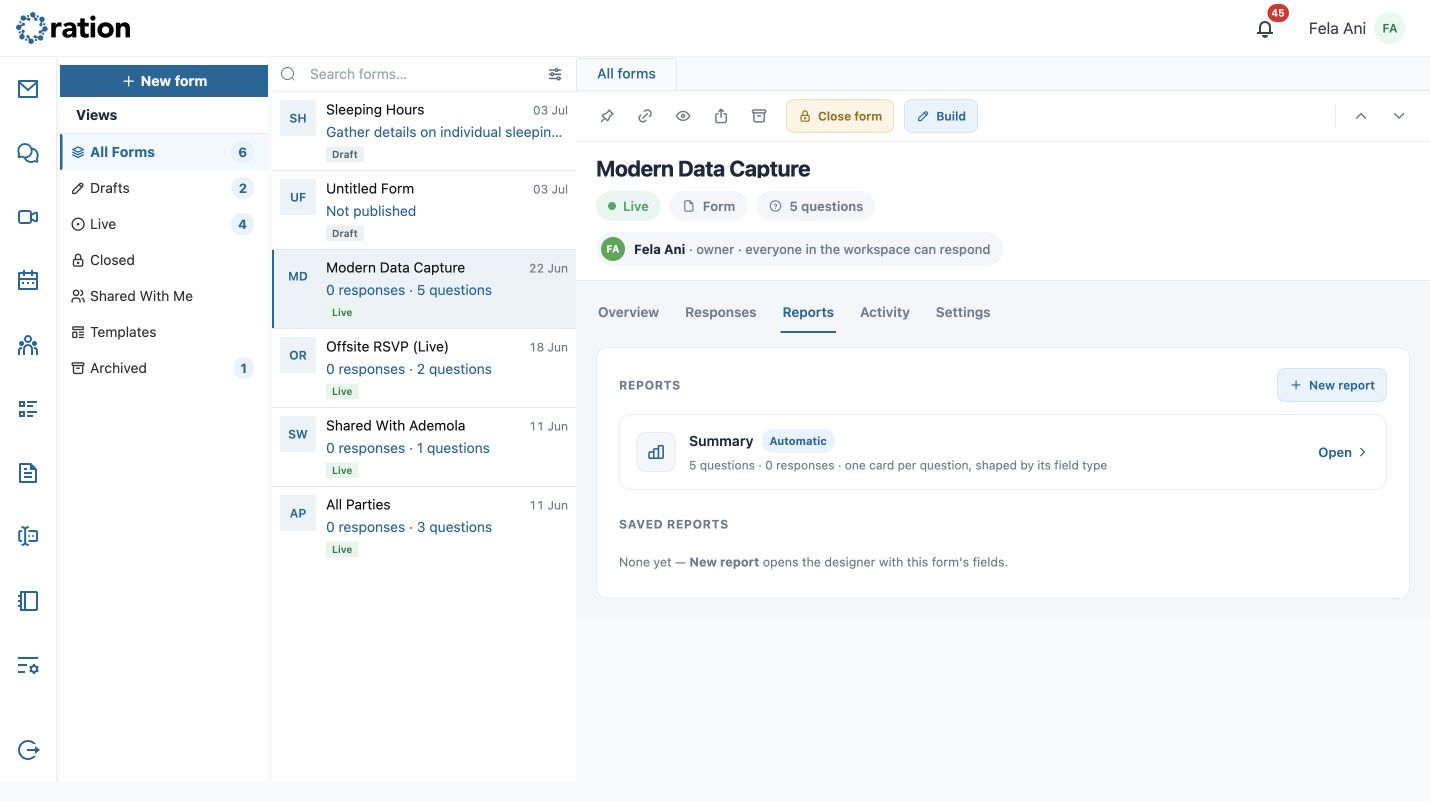Click the Fela Ani name in header
The image size is (1430, 801).
(x=1337, y=29)
